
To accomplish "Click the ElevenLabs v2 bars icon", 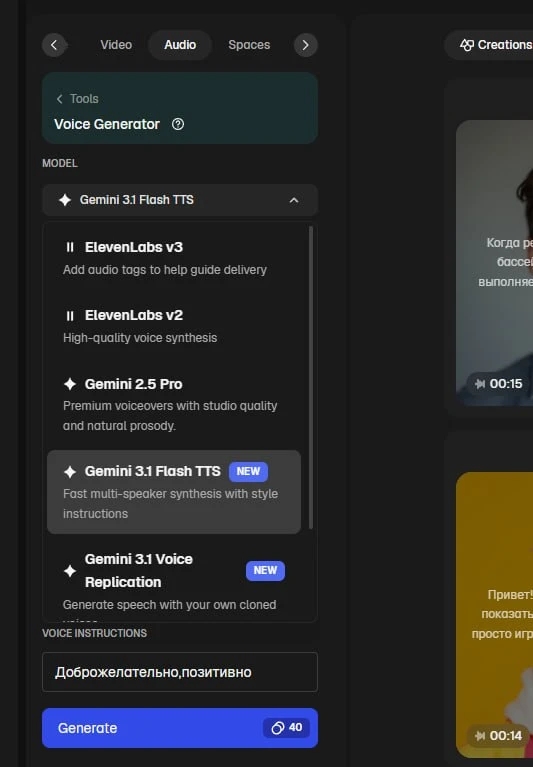I will point(70,316).
